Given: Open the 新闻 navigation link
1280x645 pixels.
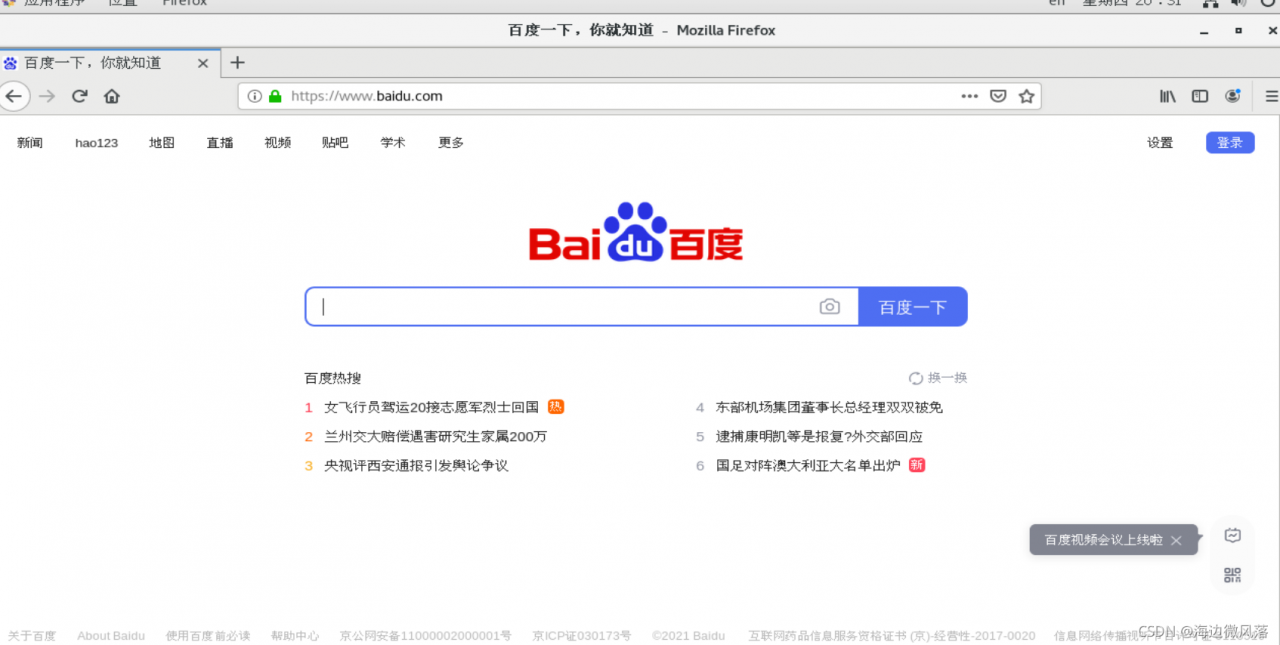Looking at the screenshot, I should 30,143.
